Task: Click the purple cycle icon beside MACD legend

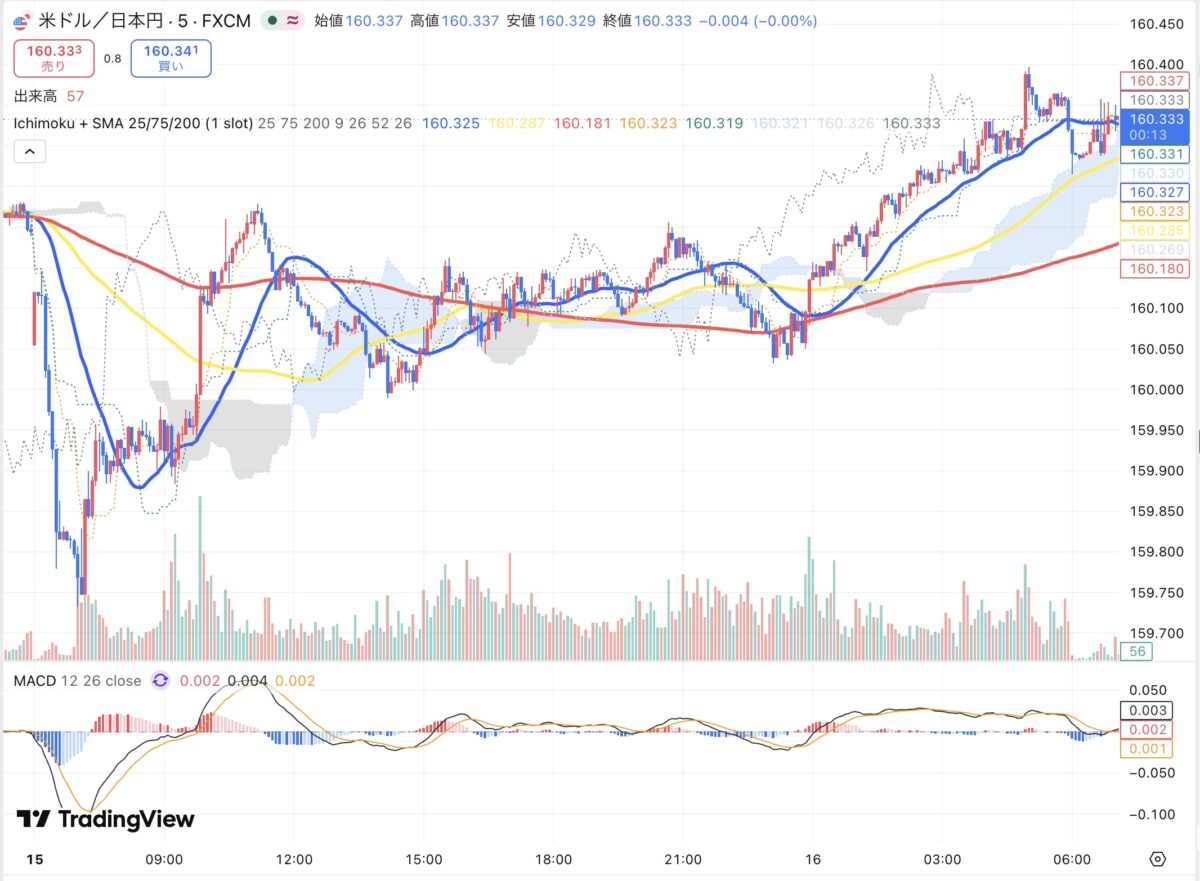Action: pos(160,681)
